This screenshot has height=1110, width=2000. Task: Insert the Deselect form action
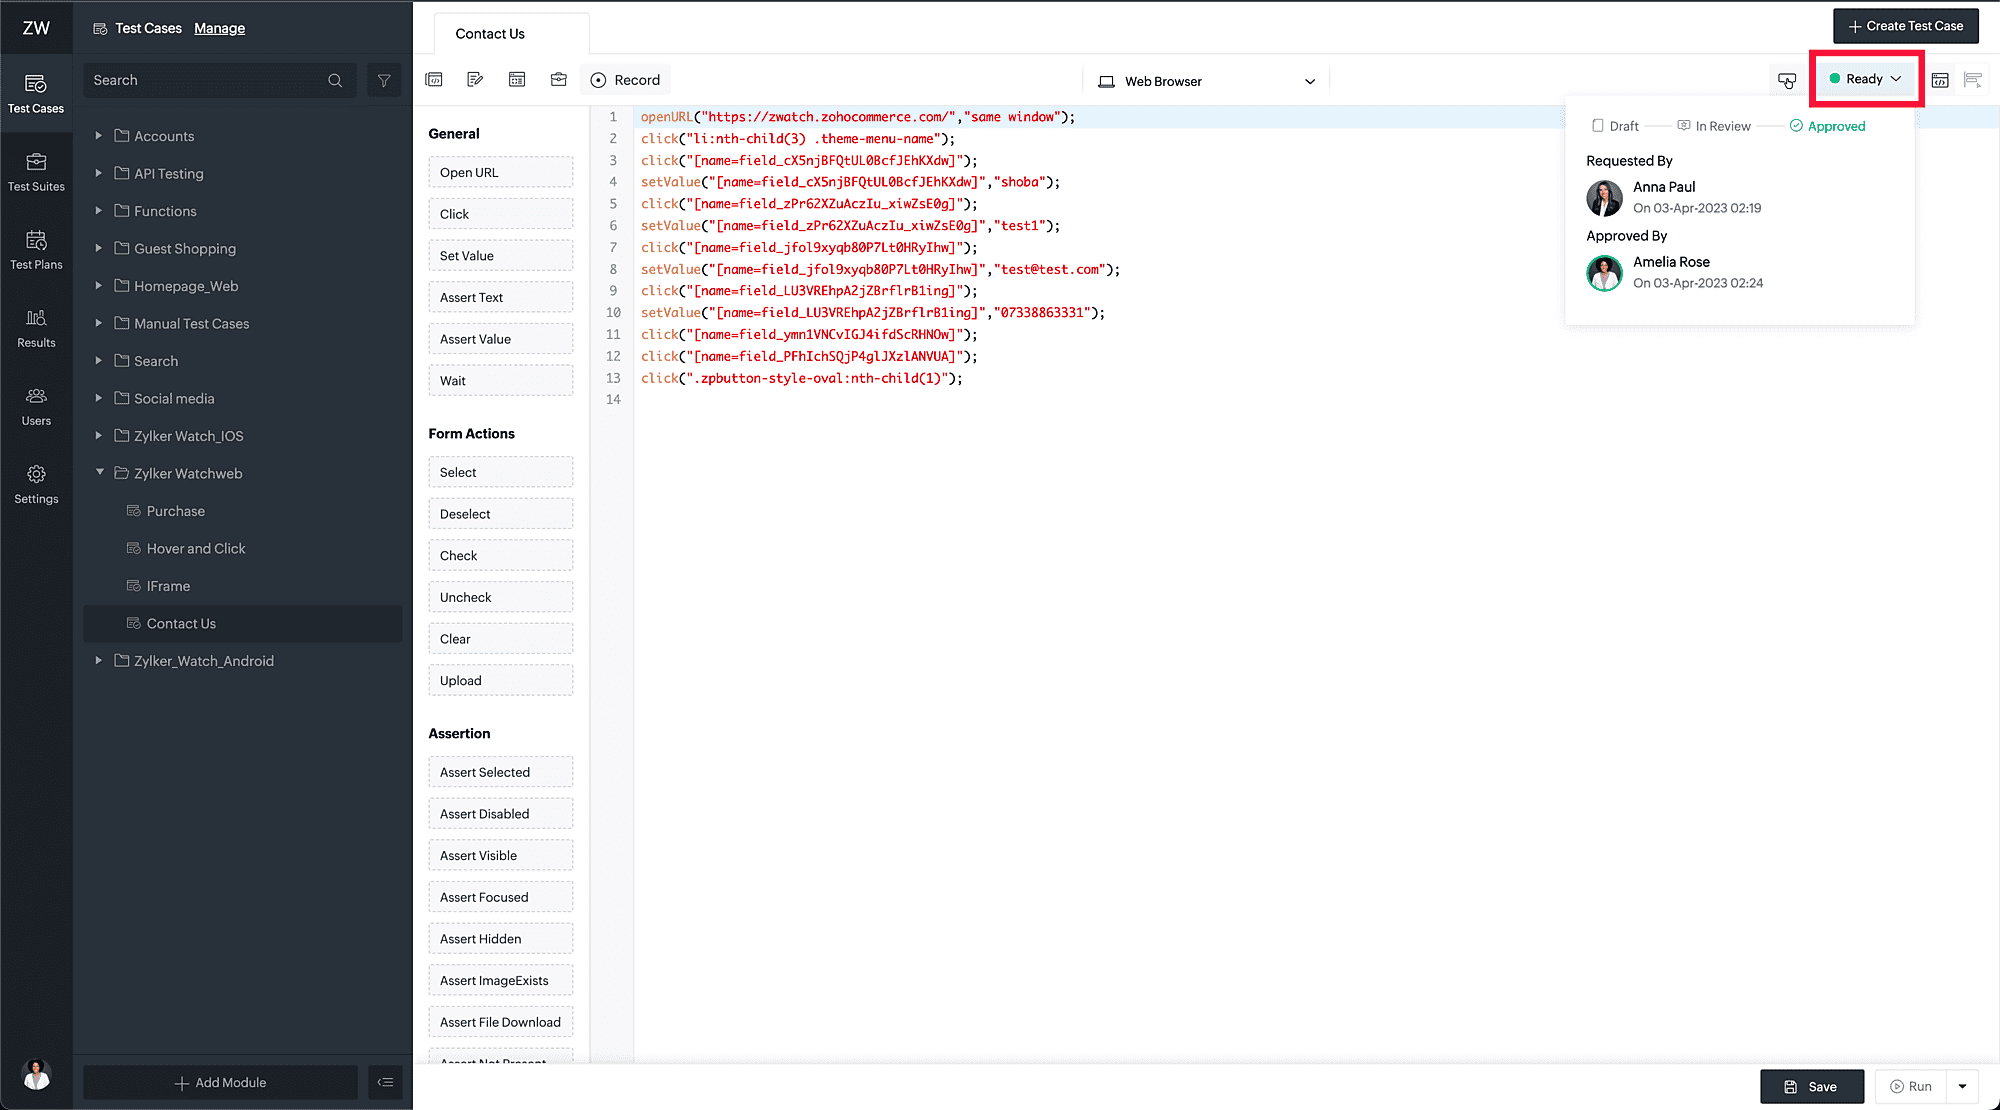coord(500,514)
